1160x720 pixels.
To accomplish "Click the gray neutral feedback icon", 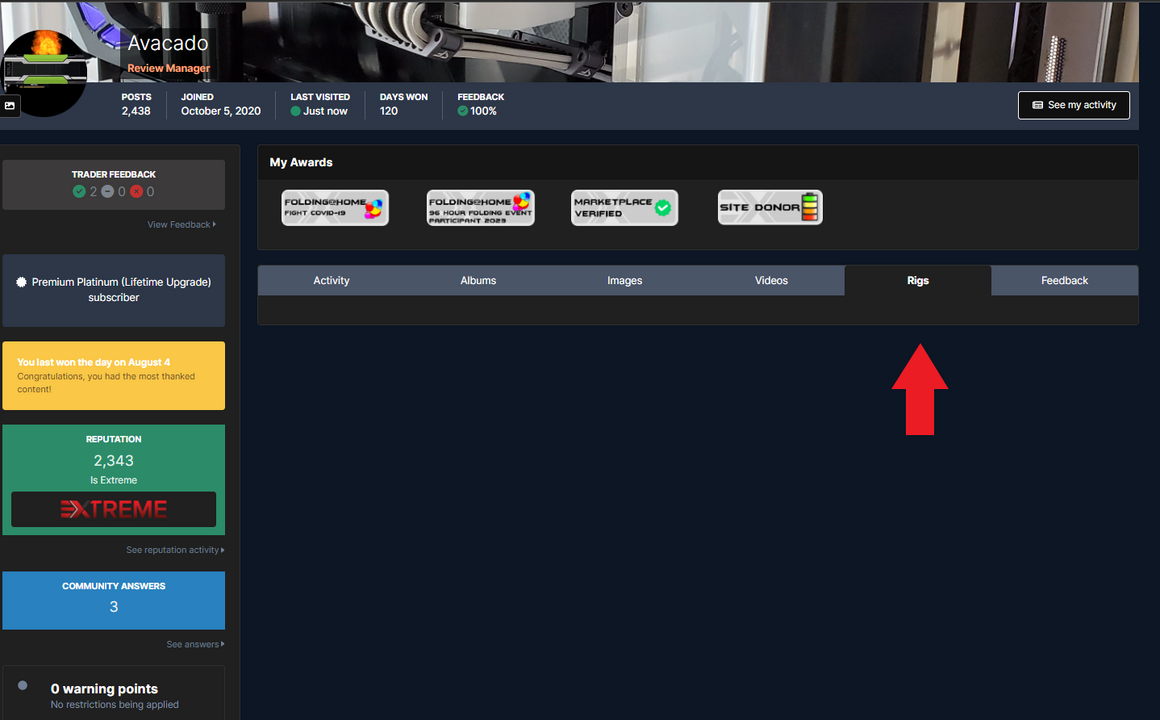I will [108, 192].
